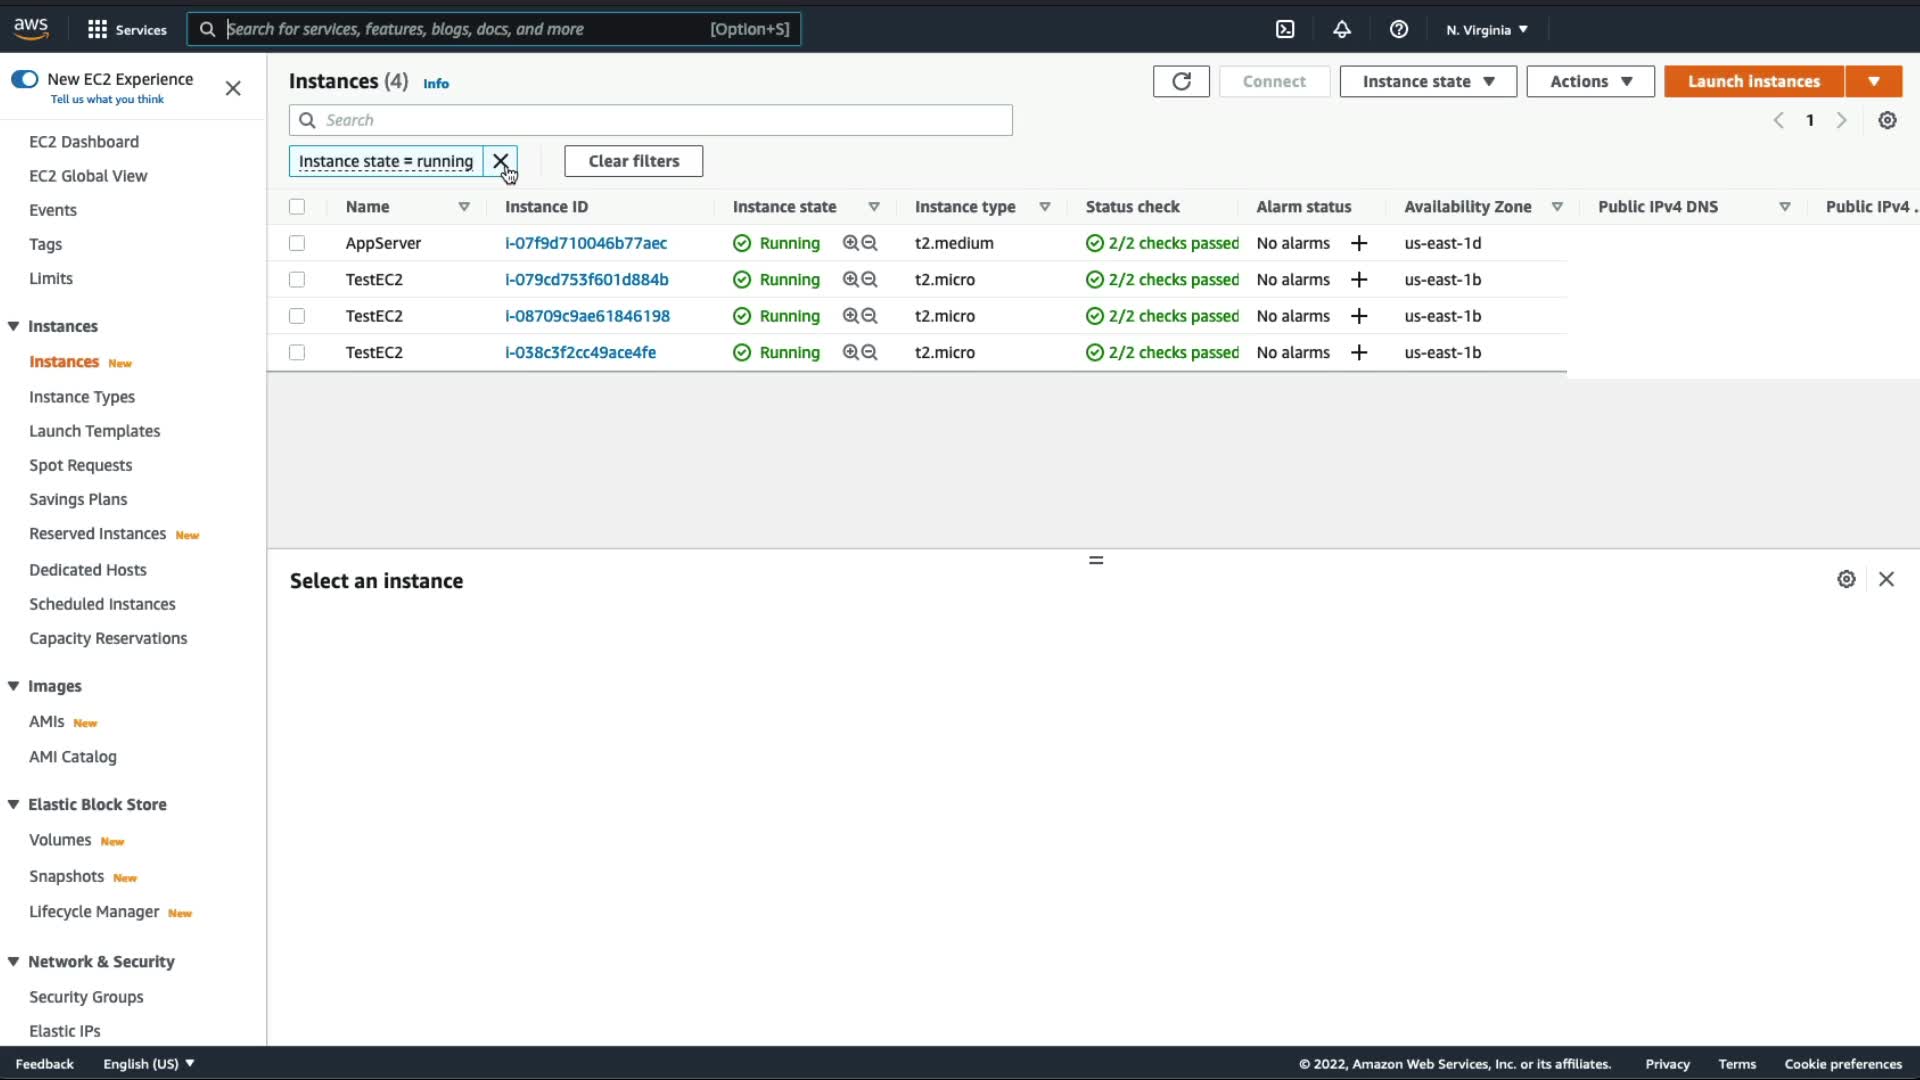Open table preferences gear near pagination

click(1887, 120)
